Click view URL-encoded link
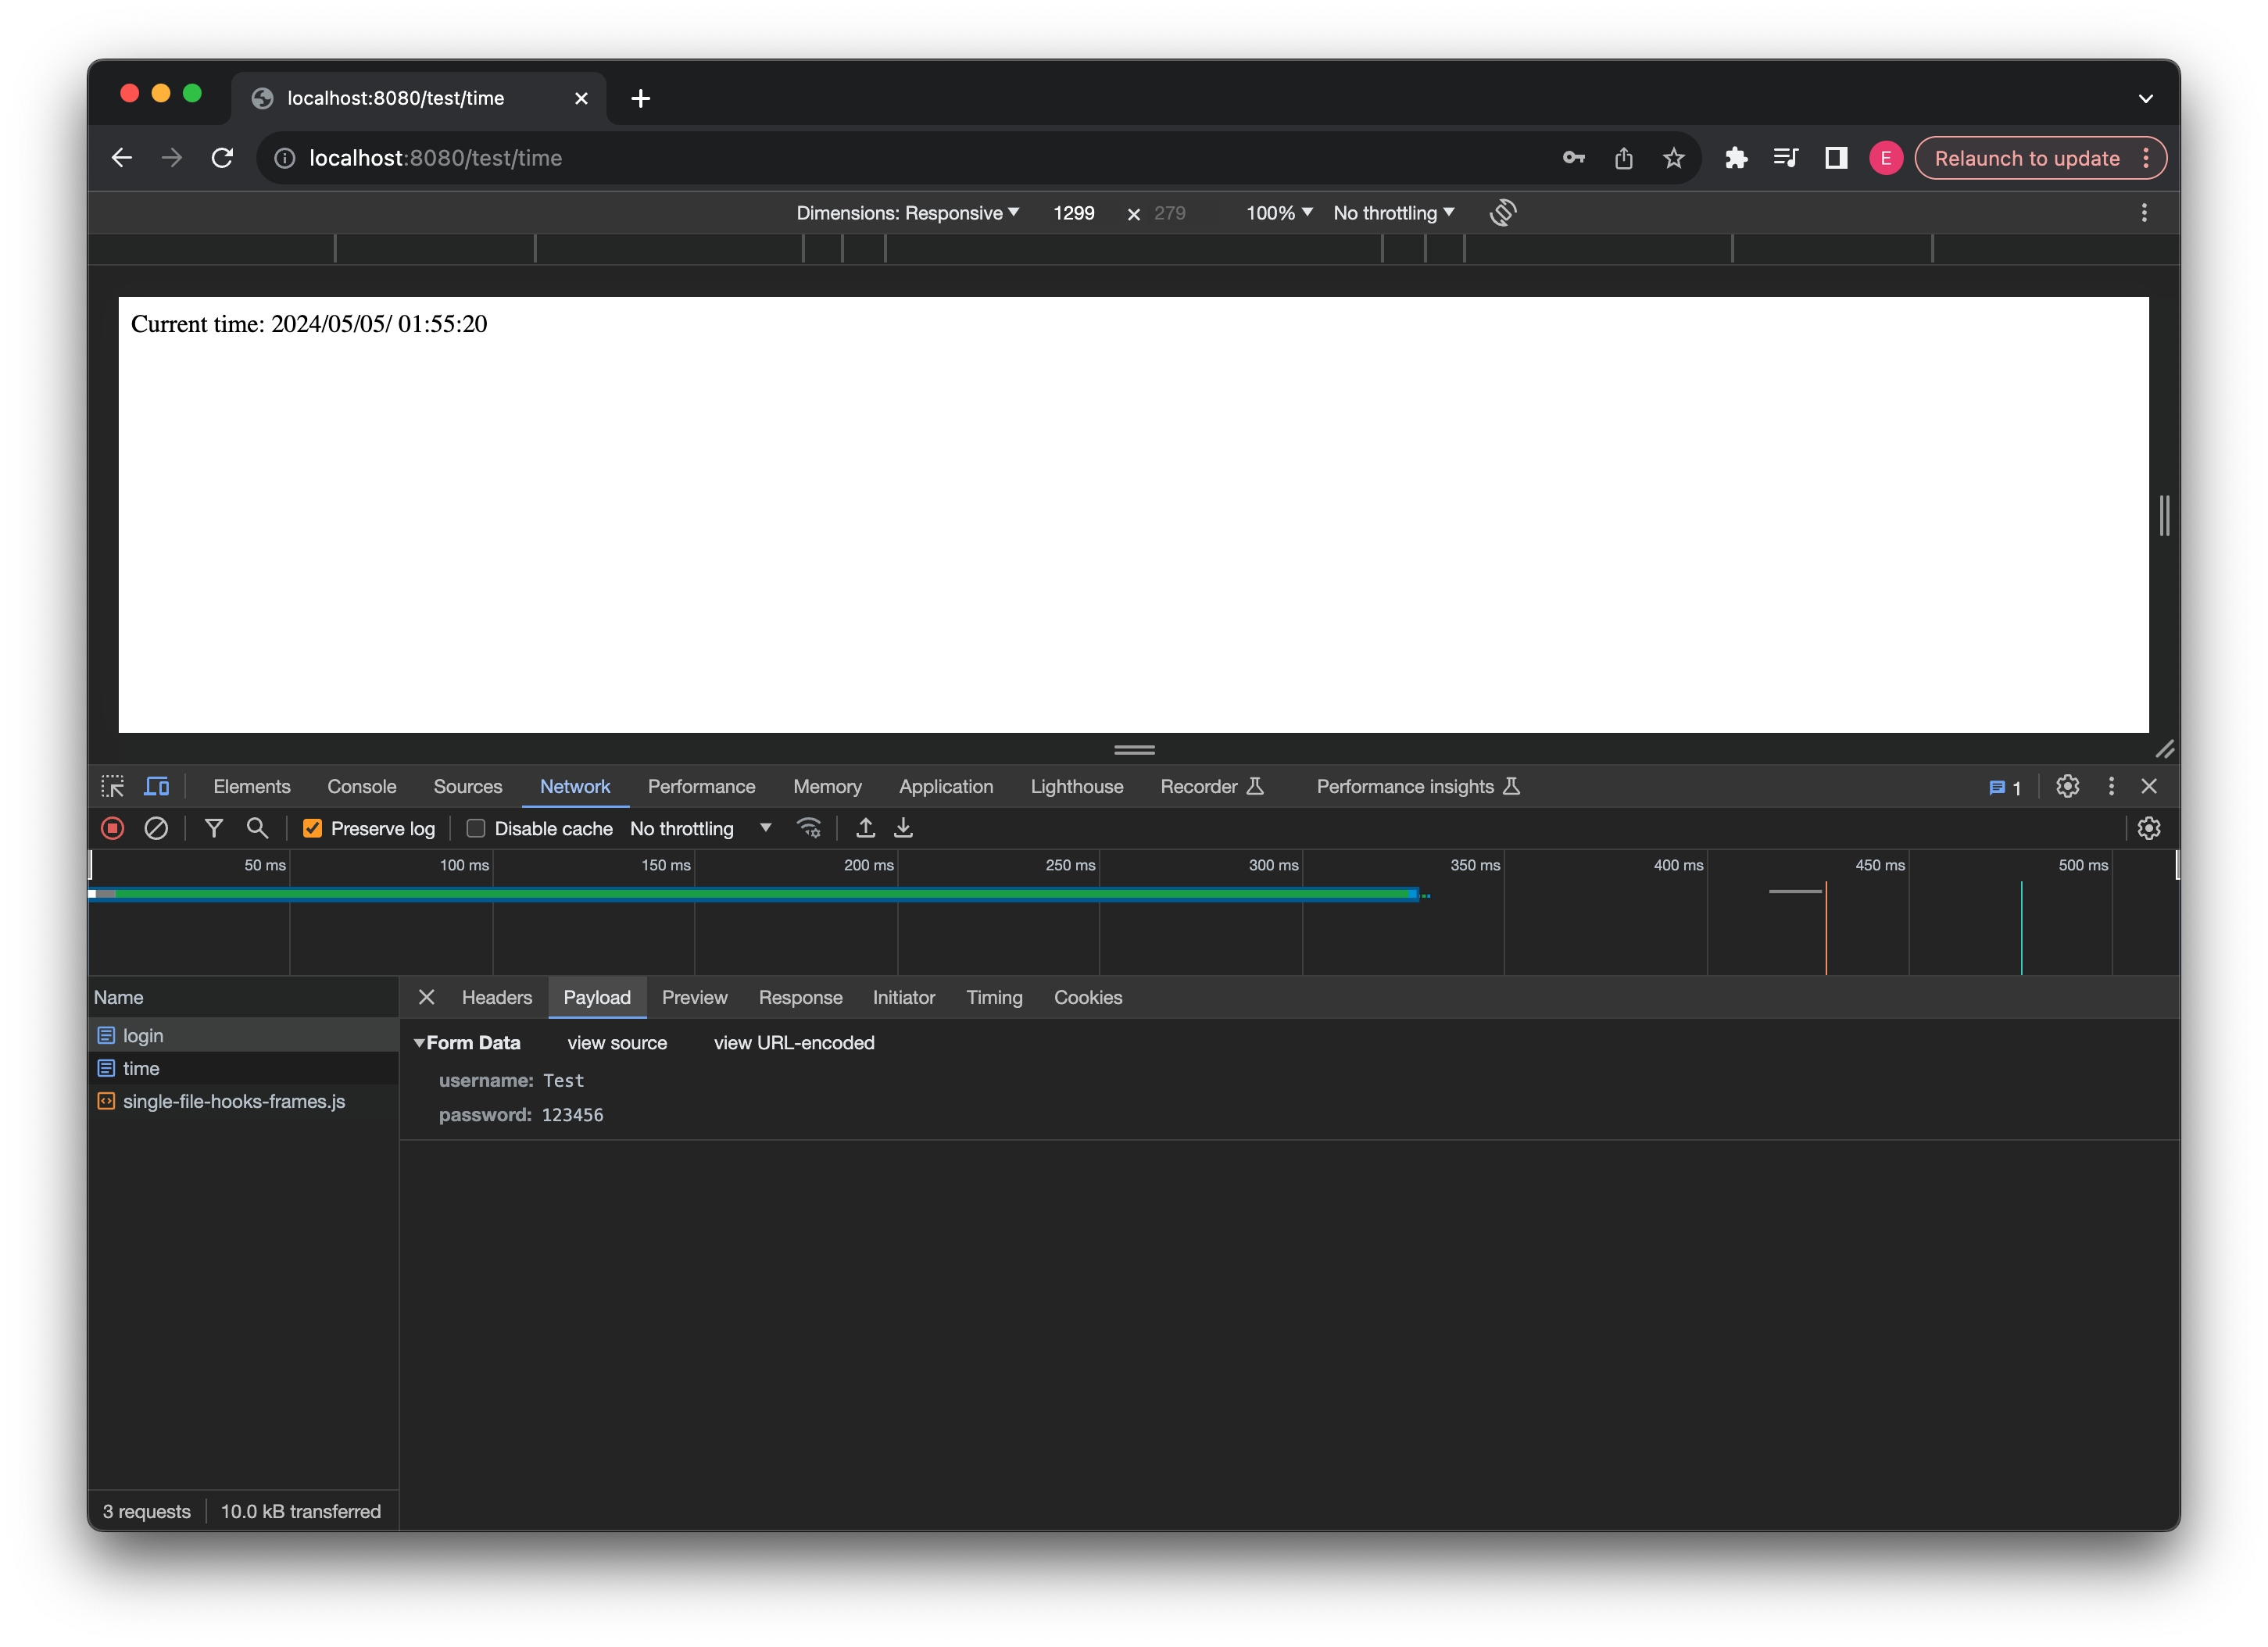2268x1647 pixels. 793,1043
